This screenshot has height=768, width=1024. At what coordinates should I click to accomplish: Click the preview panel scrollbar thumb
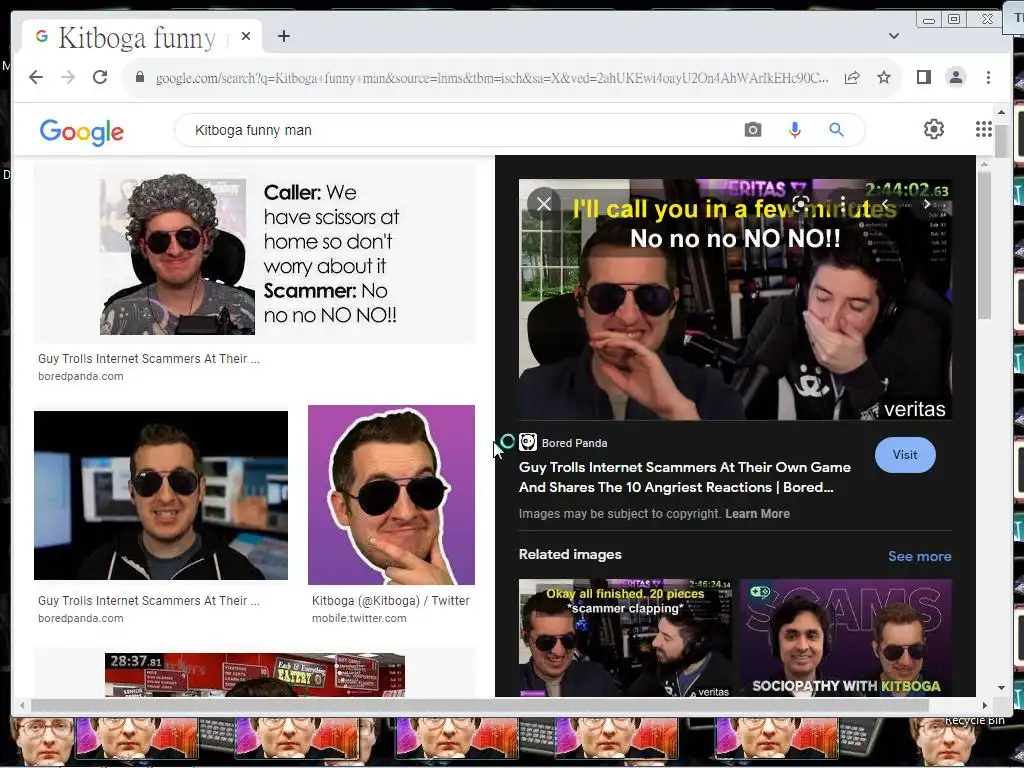pos(984,245)
